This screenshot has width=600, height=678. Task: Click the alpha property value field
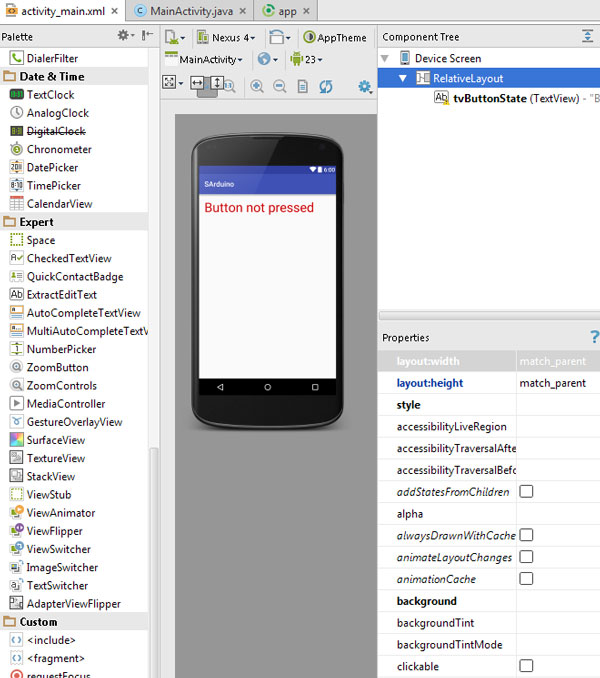tap(558, 514)
